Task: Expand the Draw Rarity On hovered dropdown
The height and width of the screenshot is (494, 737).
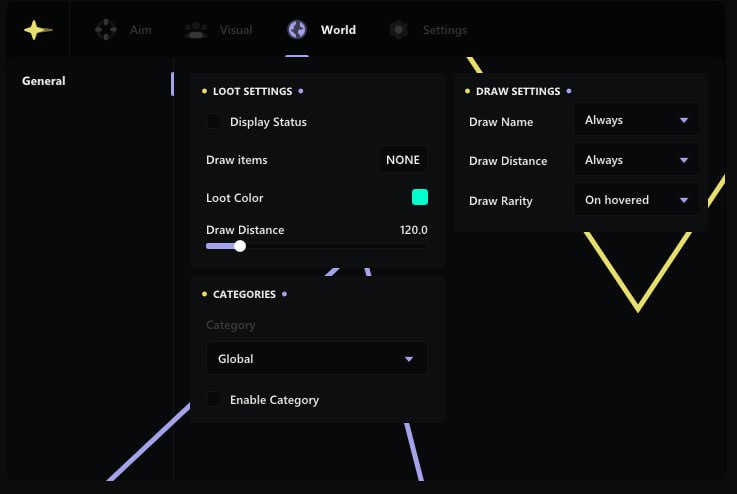Action: (x=636, y=200)
